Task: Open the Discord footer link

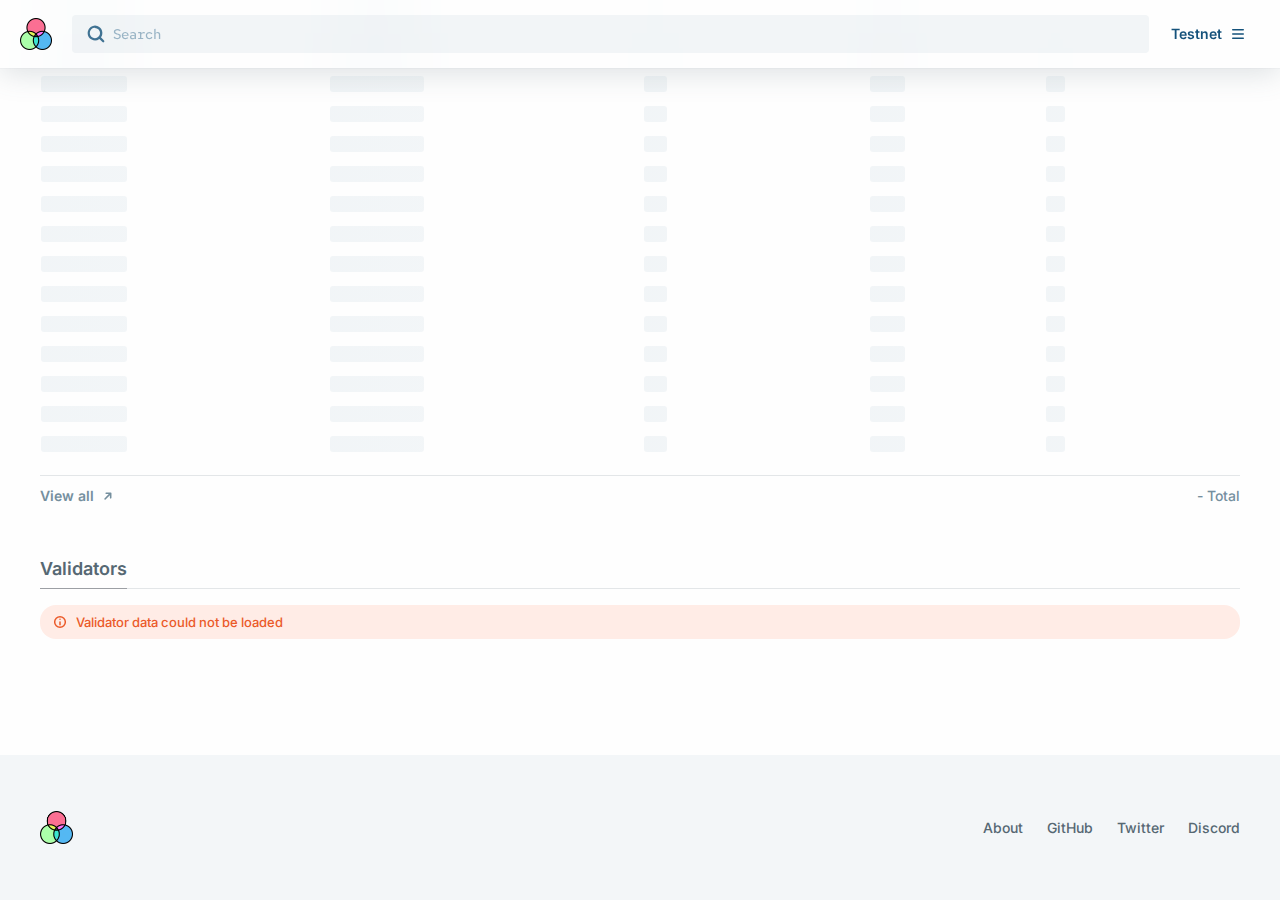Action: (1214, 828)
